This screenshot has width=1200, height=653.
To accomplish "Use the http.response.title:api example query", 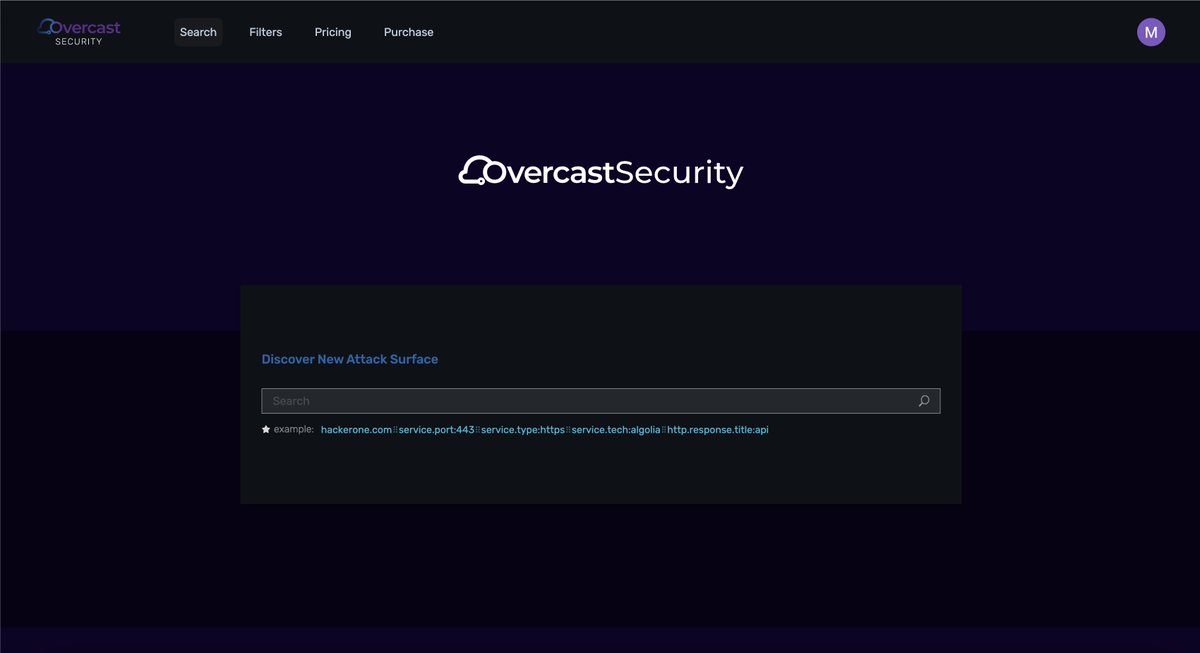I will pyautogui.click(x=718, y=429).
